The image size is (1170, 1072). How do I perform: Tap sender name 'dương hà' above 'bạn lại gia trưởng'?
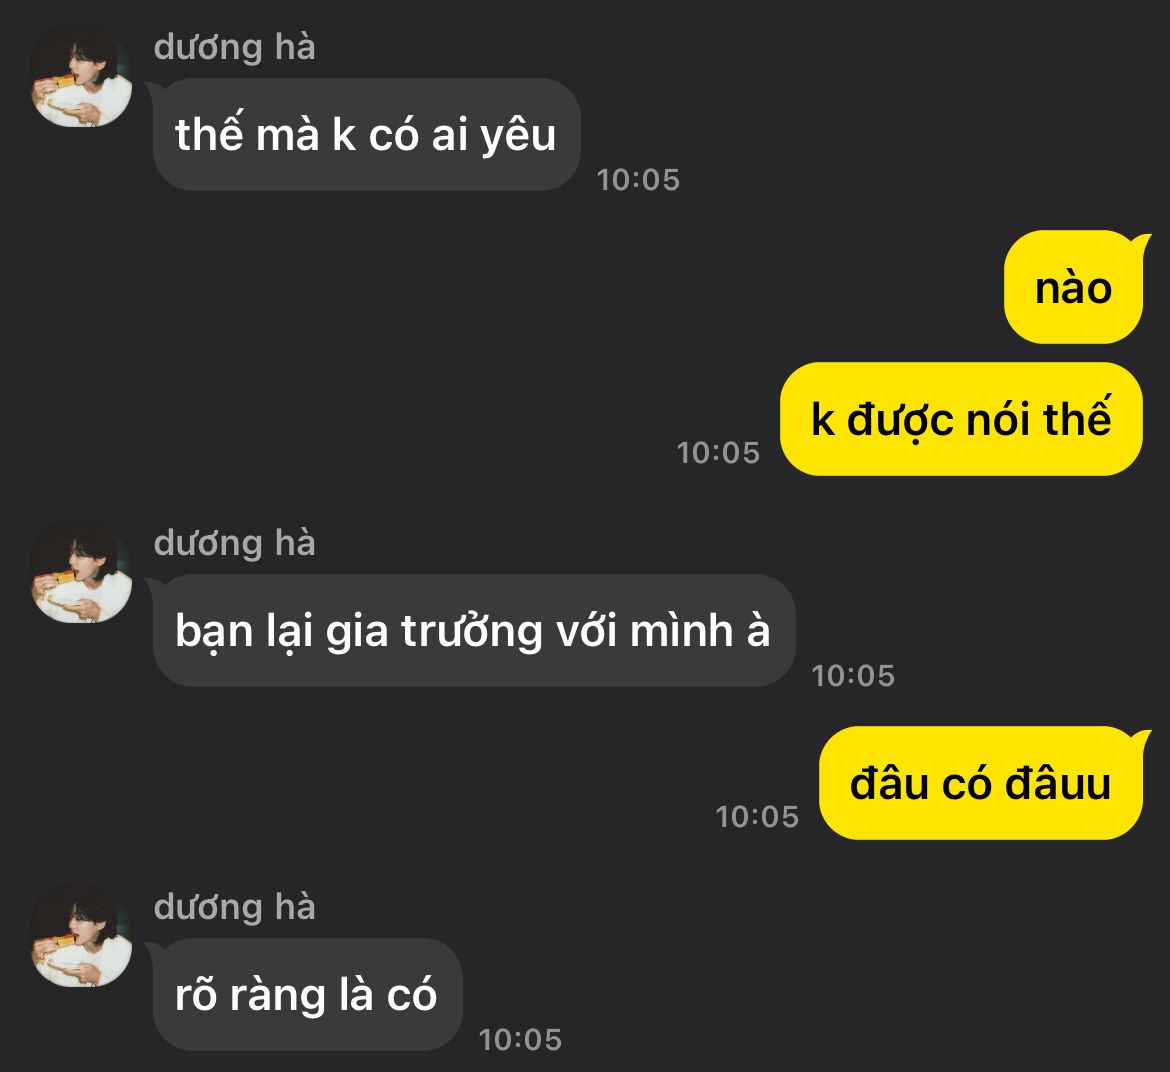click(x=234, y=543)
